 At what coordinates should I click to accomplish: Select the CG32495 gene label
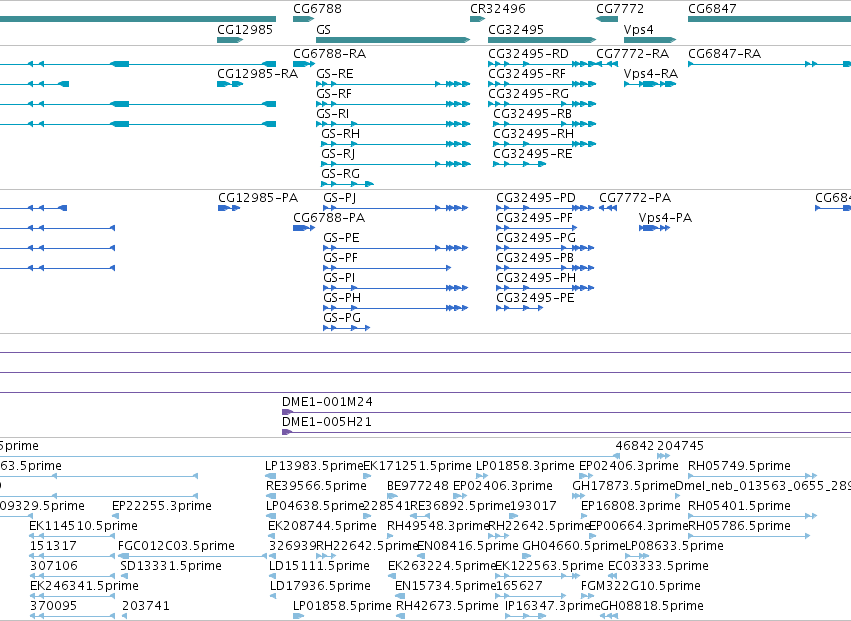[x=516, y=29]
